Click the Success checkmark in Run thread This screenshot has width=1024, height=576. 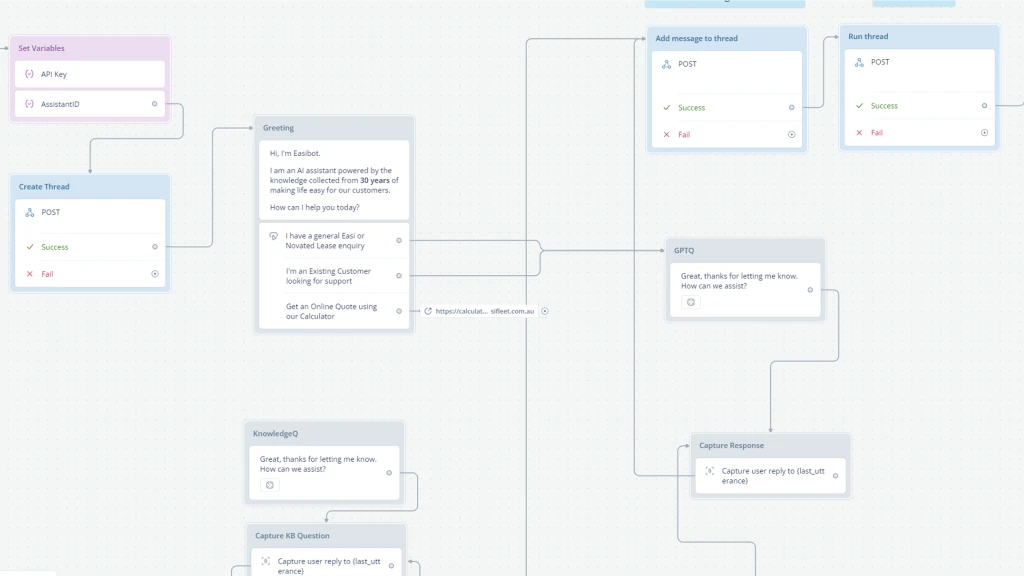click(x=859, y=106)
